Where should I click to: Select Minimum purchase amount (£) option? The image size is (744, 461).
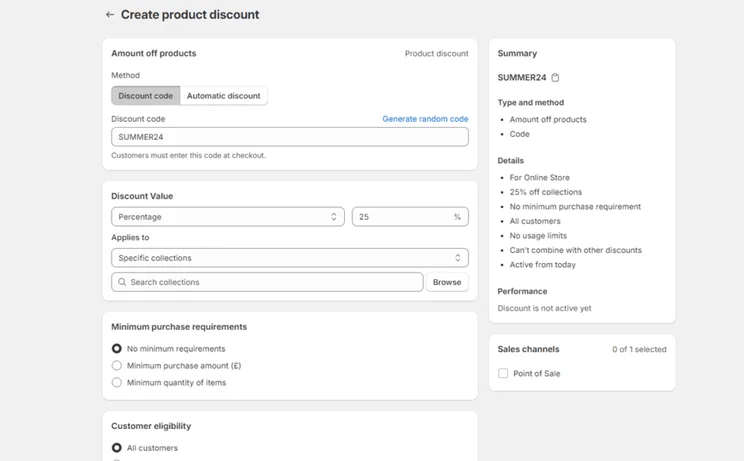coord(116,366)
